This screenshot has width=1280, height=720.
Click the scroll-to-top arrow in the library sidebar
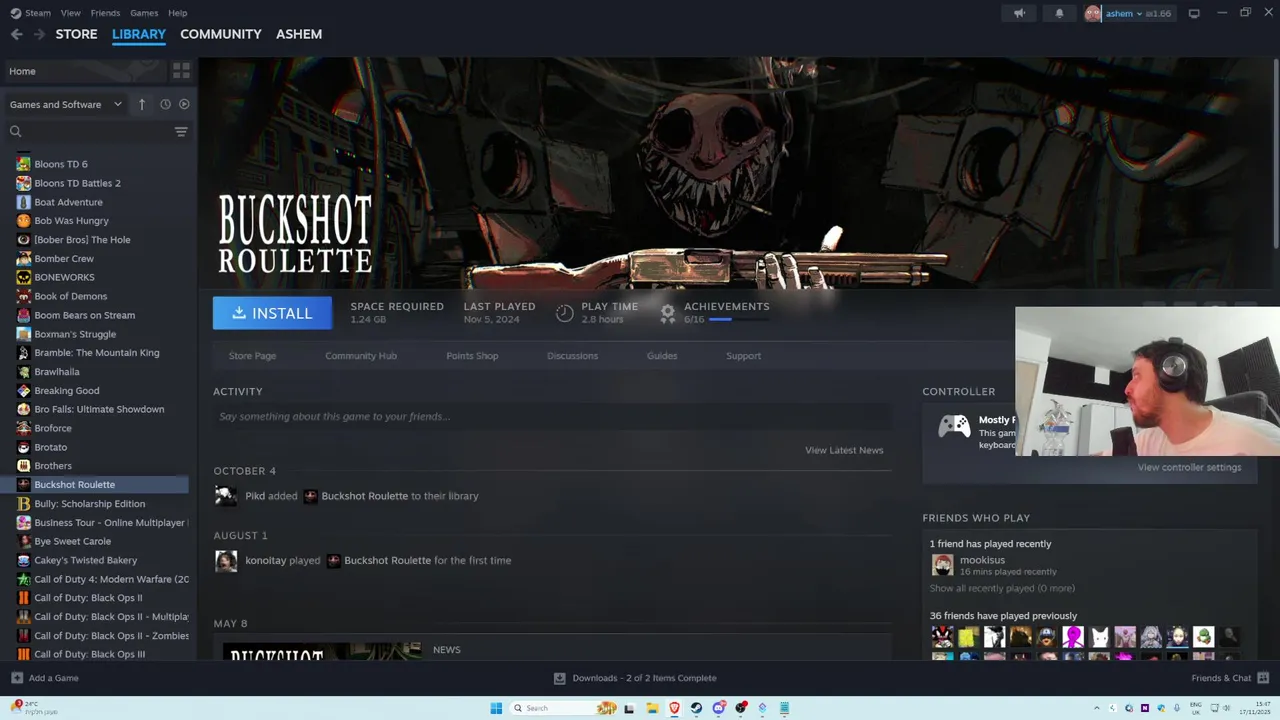coord(142,104)
